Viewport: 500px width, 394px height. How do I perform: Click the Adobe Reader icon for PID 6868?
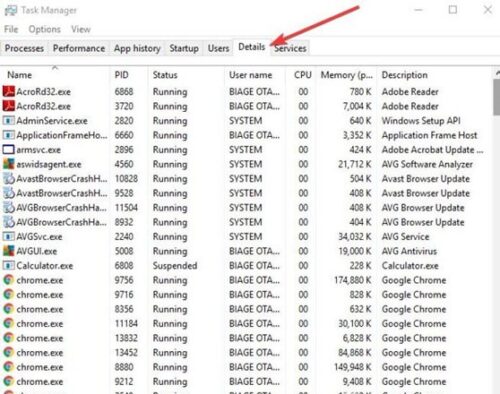(9, 92)
